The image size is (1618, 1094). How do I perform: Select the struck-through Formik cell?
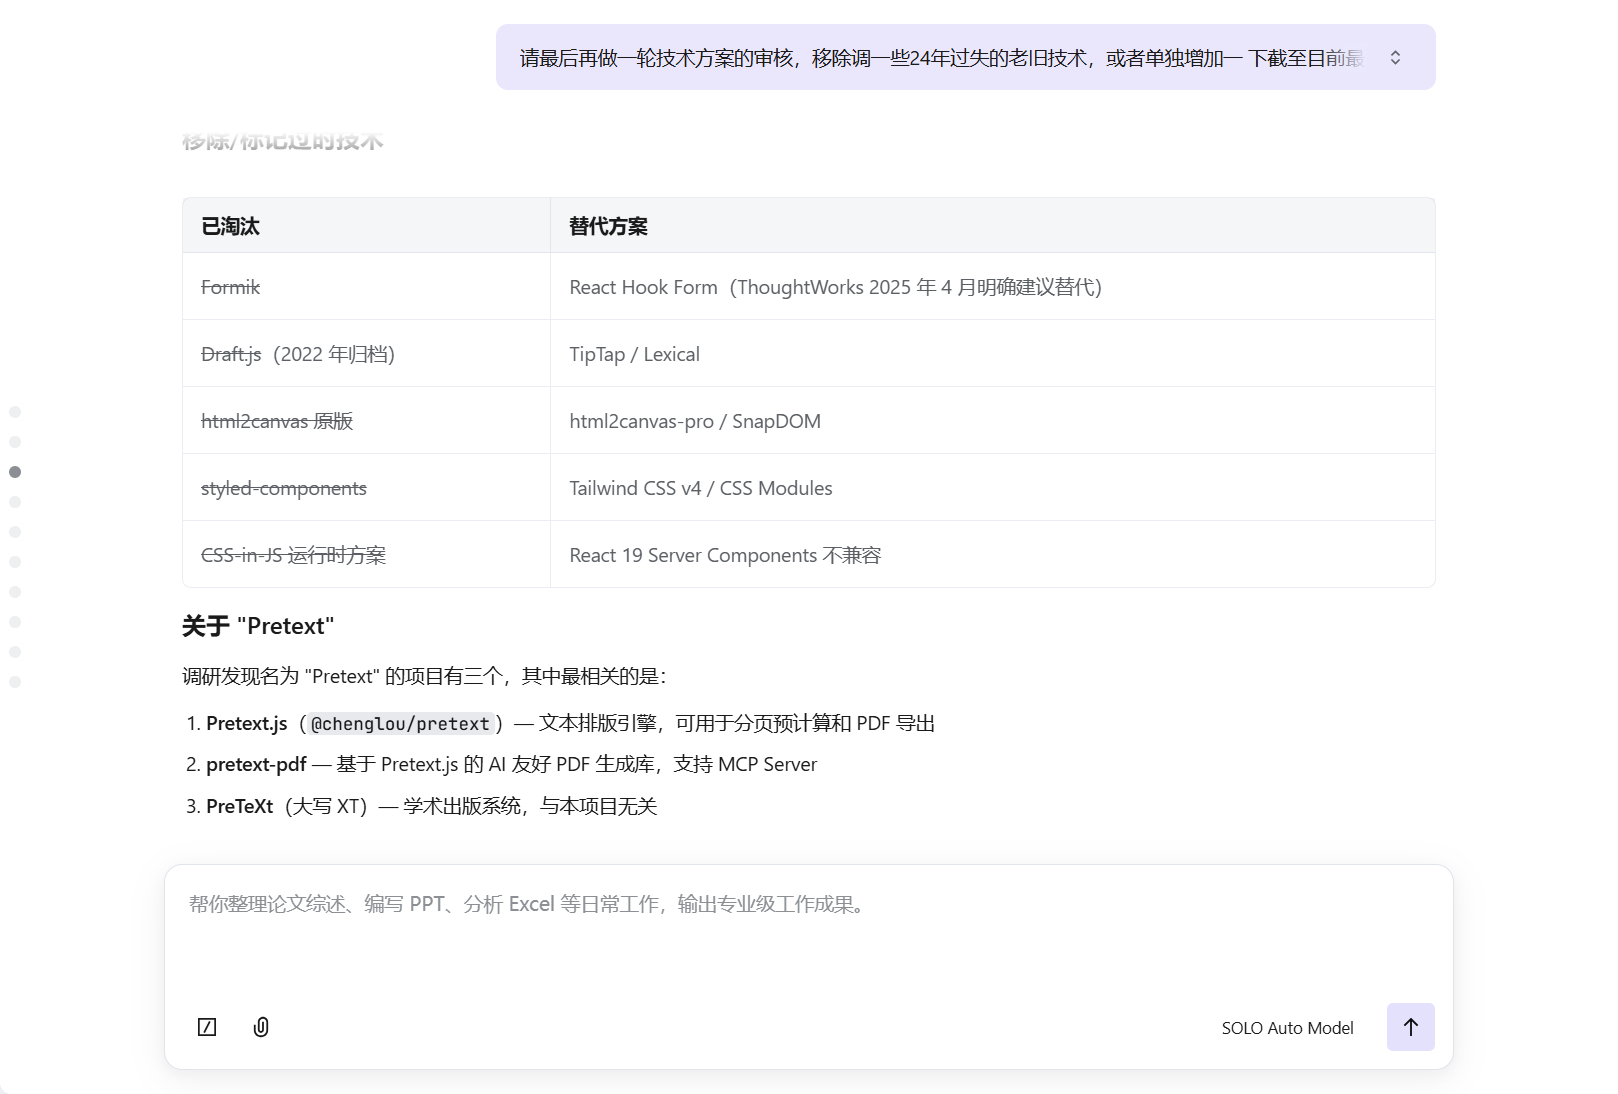(230, 288)
